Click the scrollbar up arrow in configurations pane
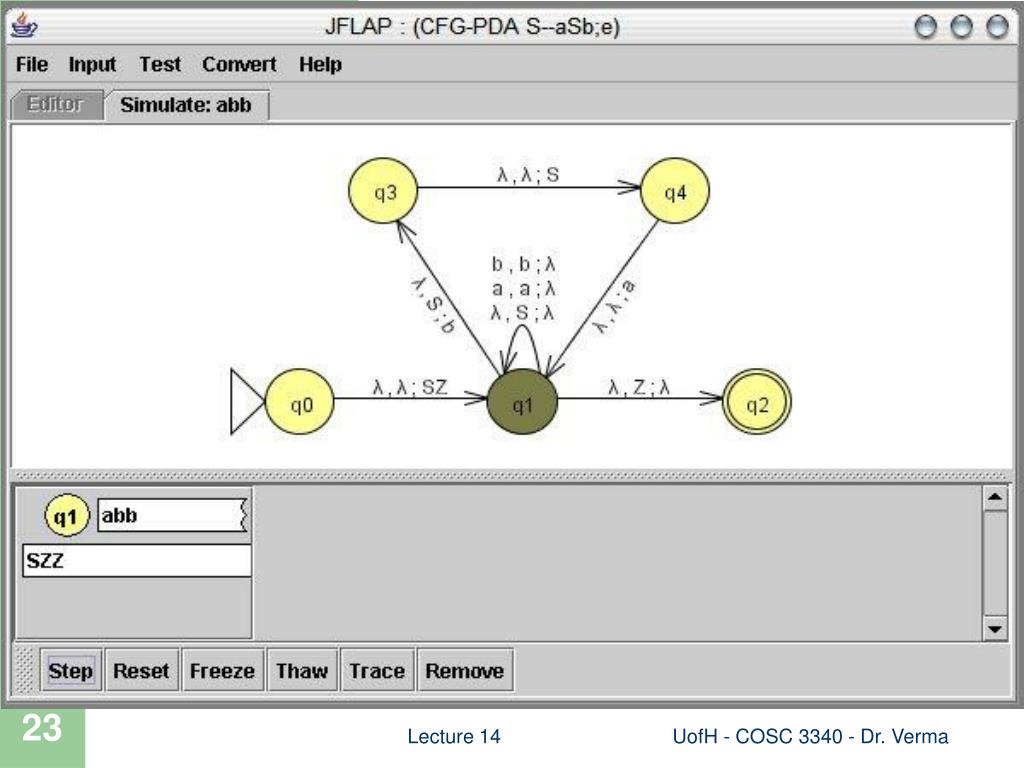The image size is (1024, 768). [995, 498]
